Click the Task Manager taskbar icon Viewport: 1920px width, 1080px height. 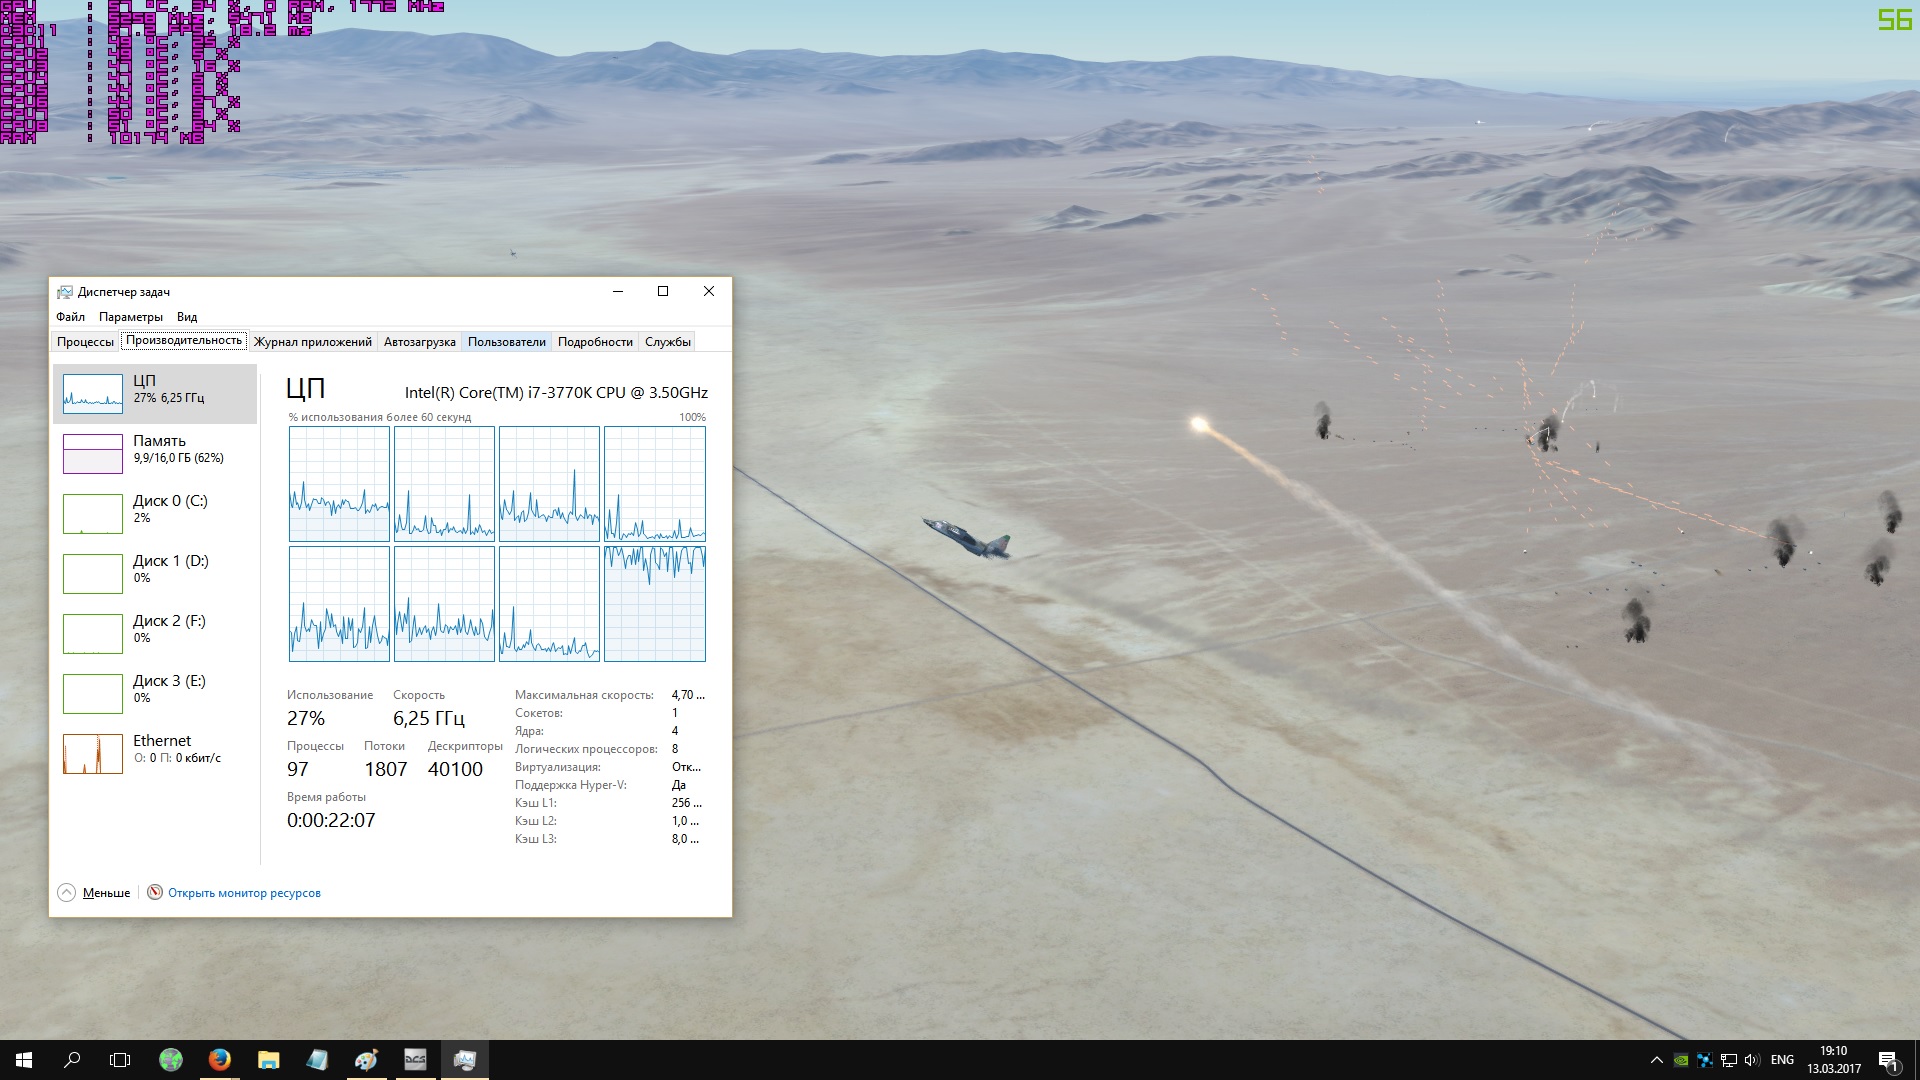coord(464,1060)
